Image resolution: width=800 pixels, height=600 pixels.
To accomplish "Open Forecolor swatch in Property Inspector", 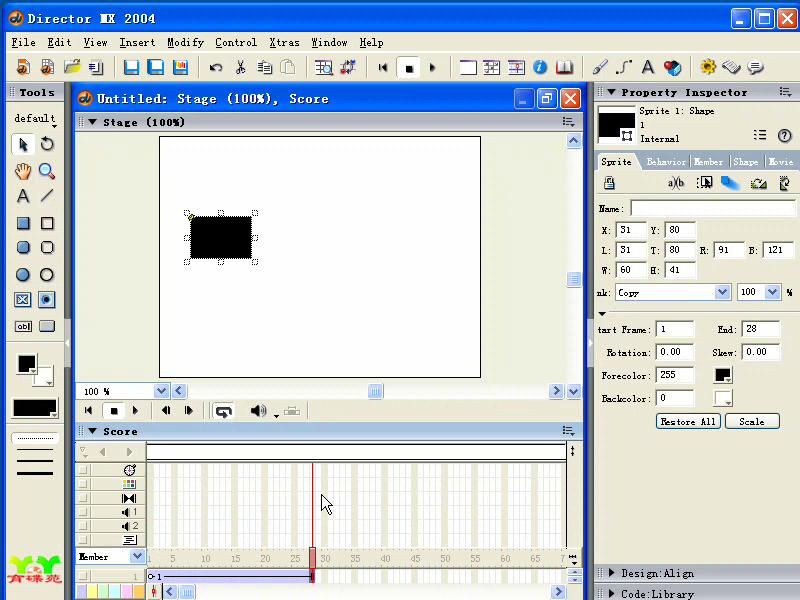I will (723, 376).
